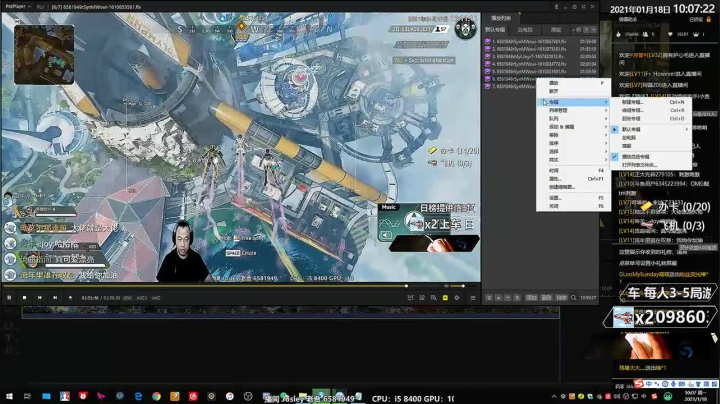The image size is (720, 404).
Task: Move selected item to top of playlist
Action: point(489,298)
